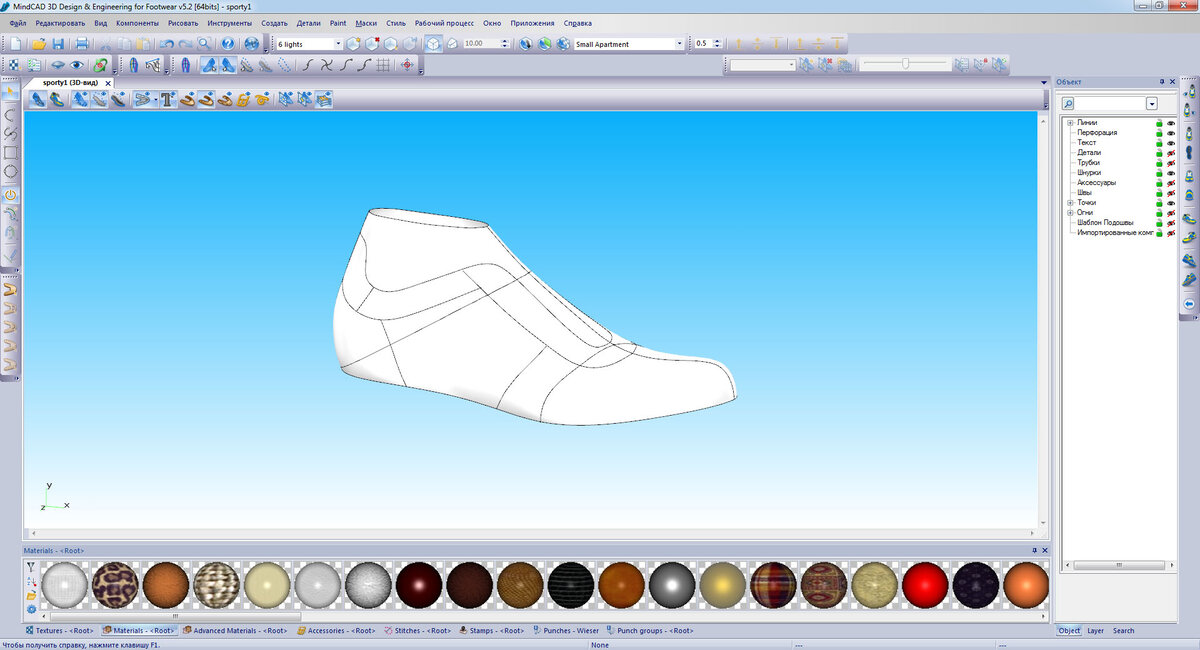
Task: Select the plaid tartan material sphere
Action: pos(774,585)
